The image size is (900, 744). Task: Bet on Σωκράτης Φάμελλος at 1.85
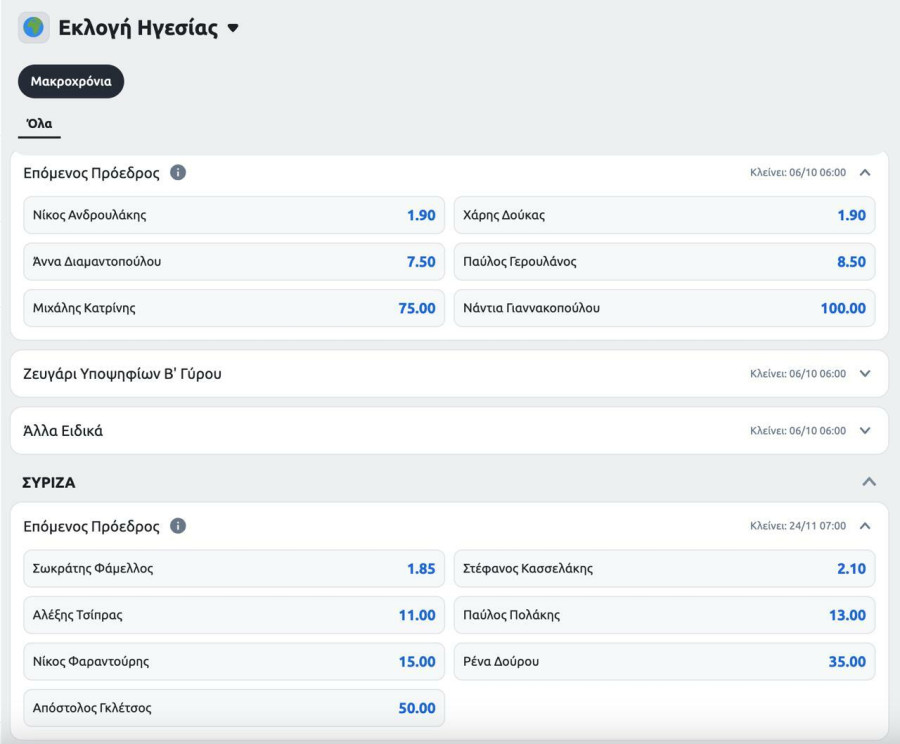coord(234,568)
